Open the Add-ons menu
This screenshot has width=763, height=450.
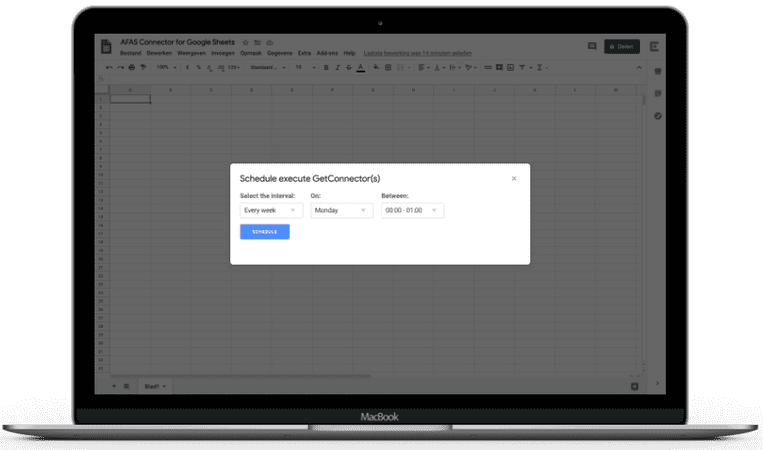coord(327,53)
